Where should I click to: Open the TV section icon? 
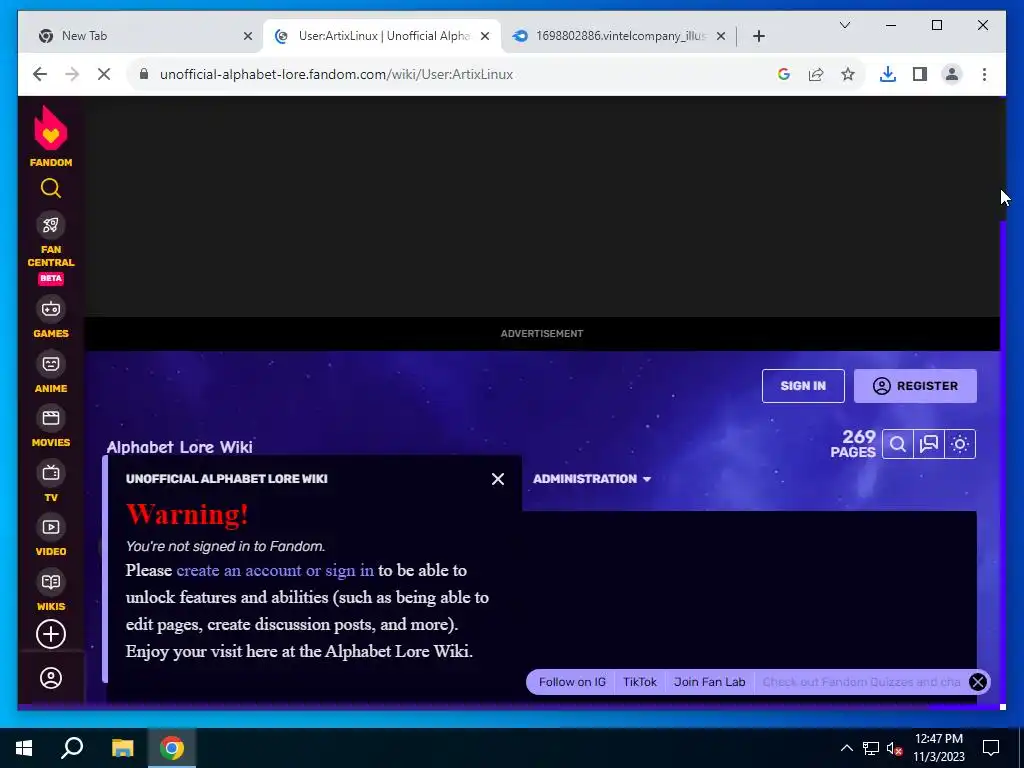pos(50,473)
